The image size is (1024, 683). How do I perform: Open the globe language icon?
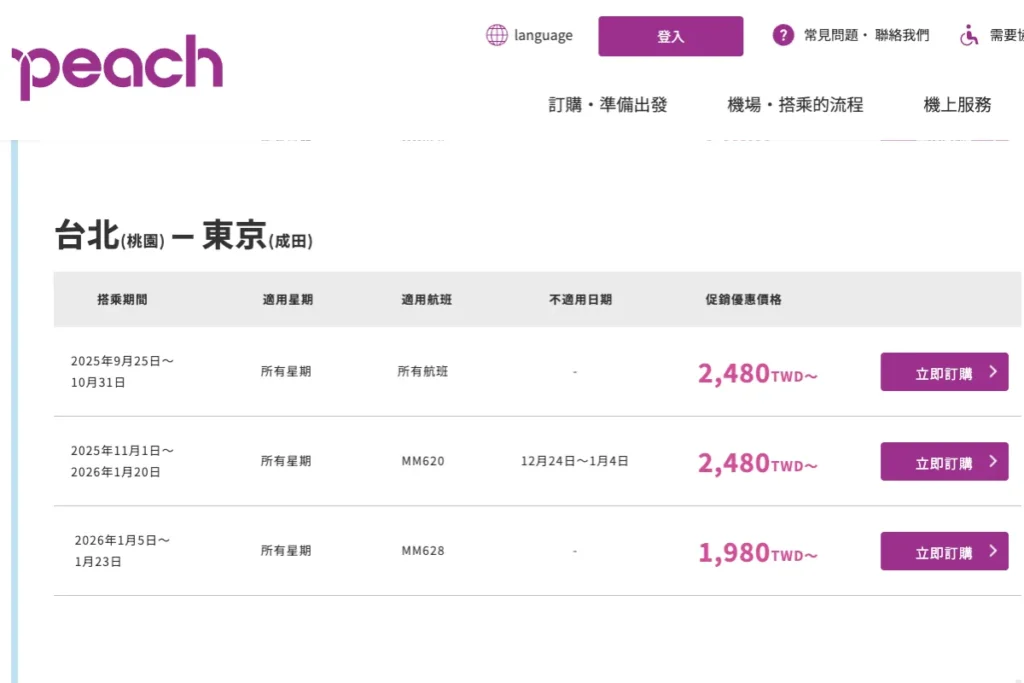pyautogui.click(x=496, y=35)
